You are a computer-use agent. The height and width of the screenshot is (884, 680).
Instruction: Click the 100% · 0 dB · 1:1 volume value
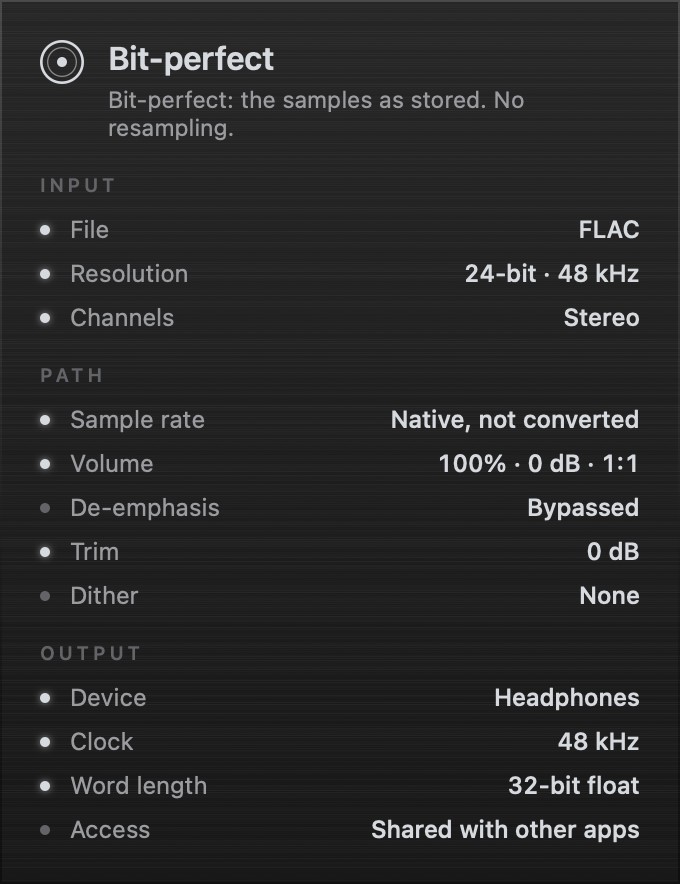pos(538,464)
